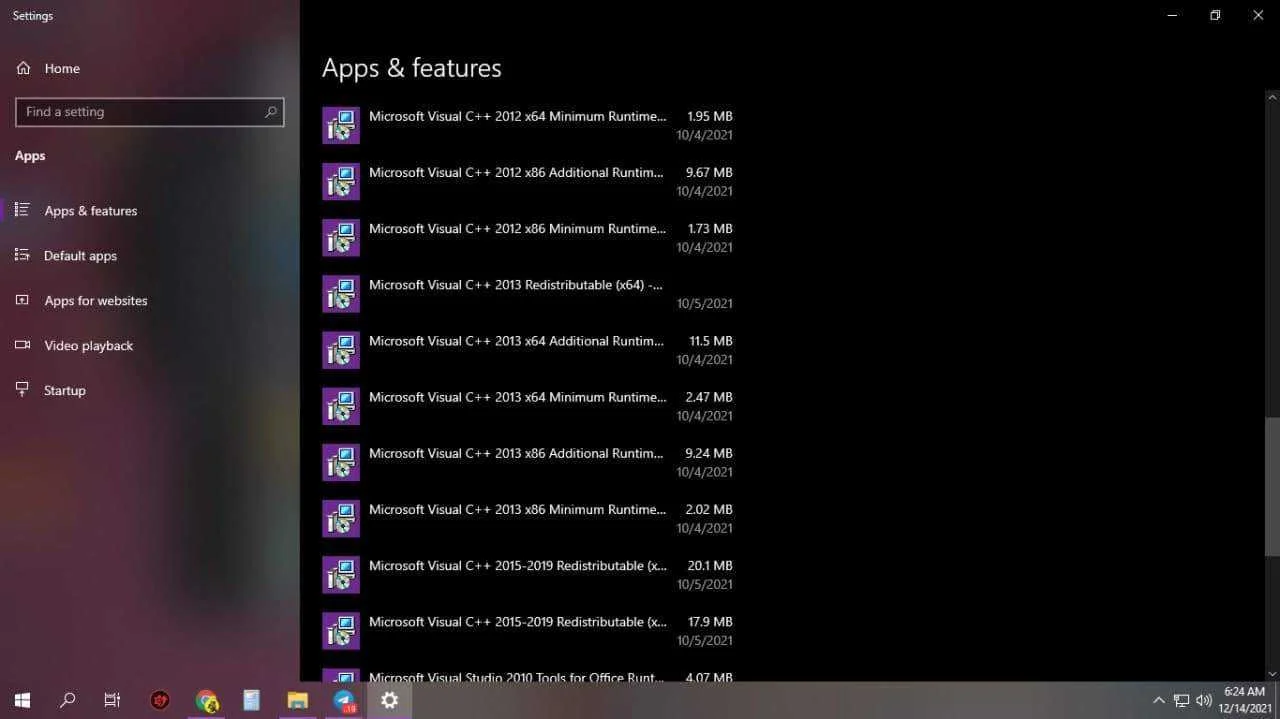Viewport: 1280px width, 719px height.
Task: Click icon of Visual C++ 2012 x86 Additional Runtime
Action: [x=341, y=182]
